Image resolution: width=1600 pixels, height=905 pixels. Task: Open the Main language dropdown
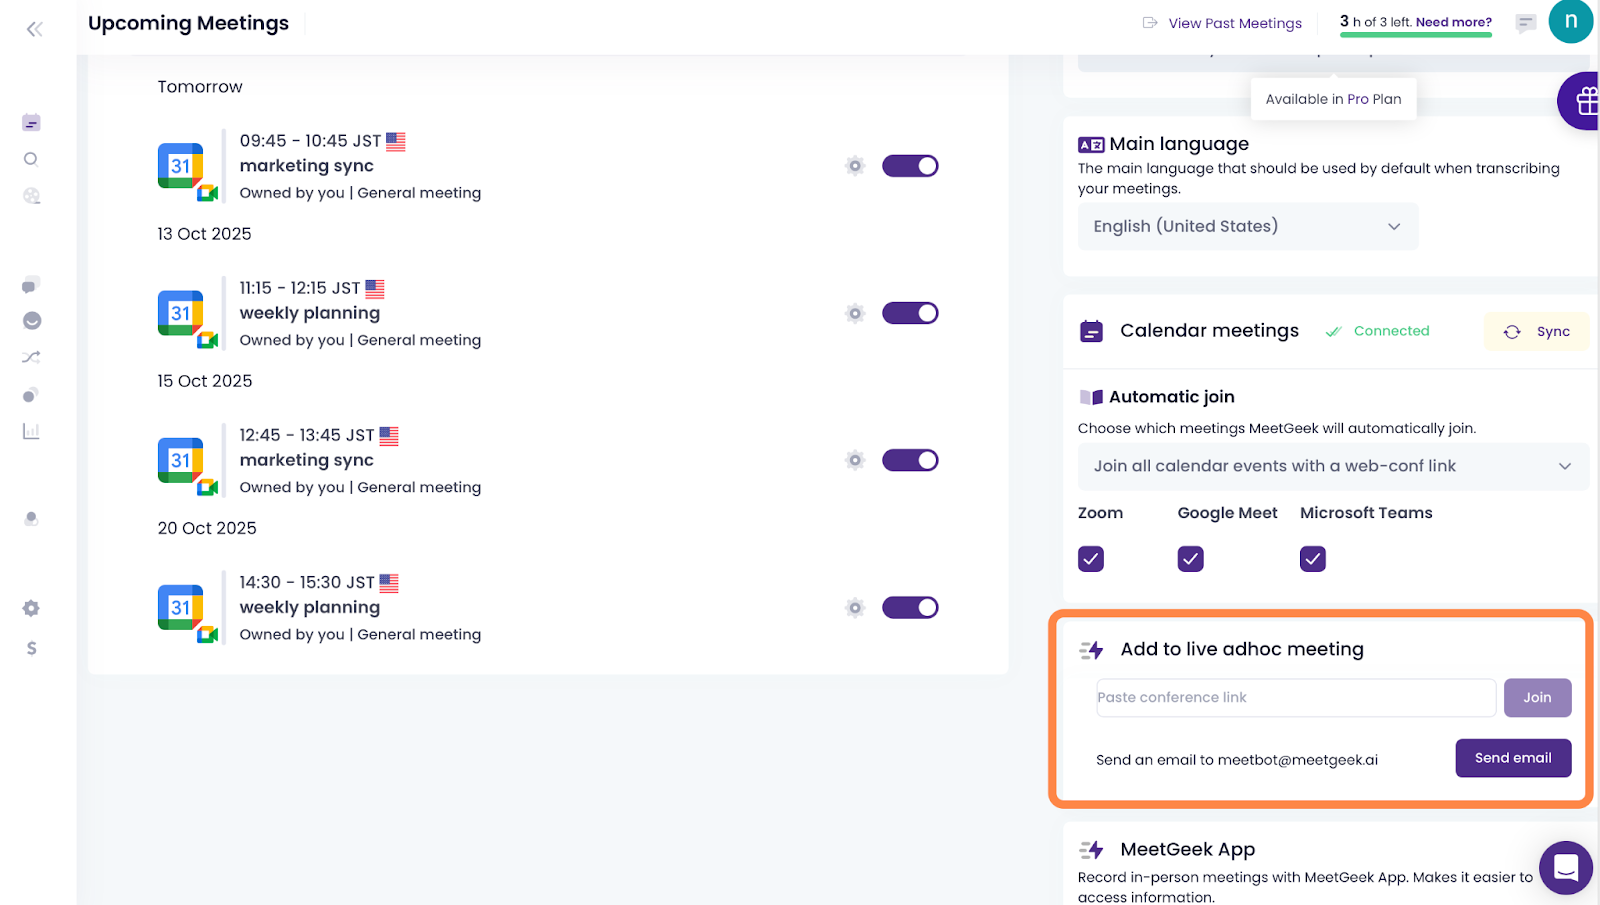(1247, 227)
